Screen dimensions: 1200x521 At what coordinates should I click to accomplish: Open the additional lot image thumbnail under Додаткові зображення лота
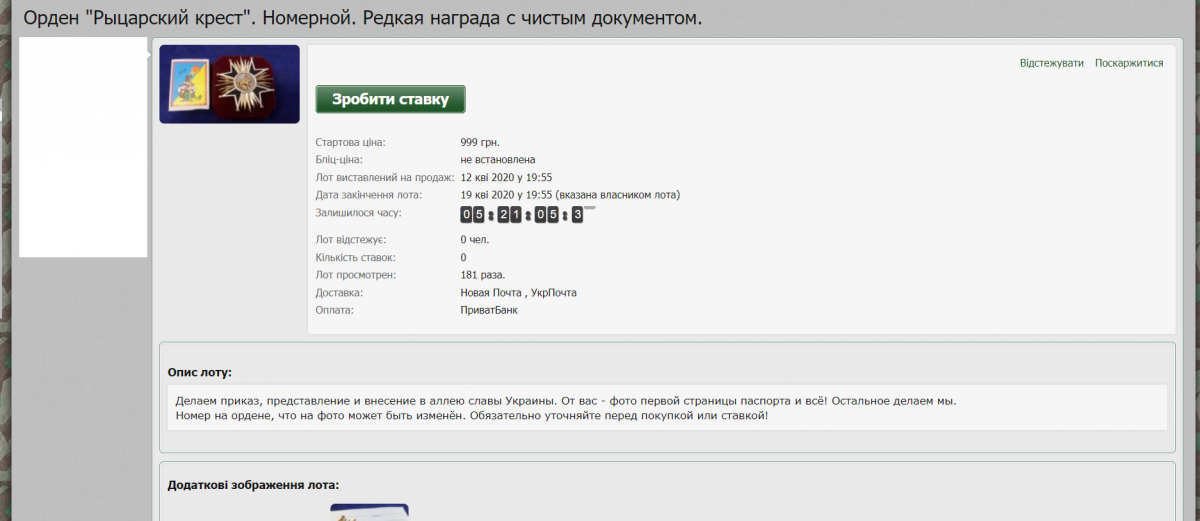(369, 512)
